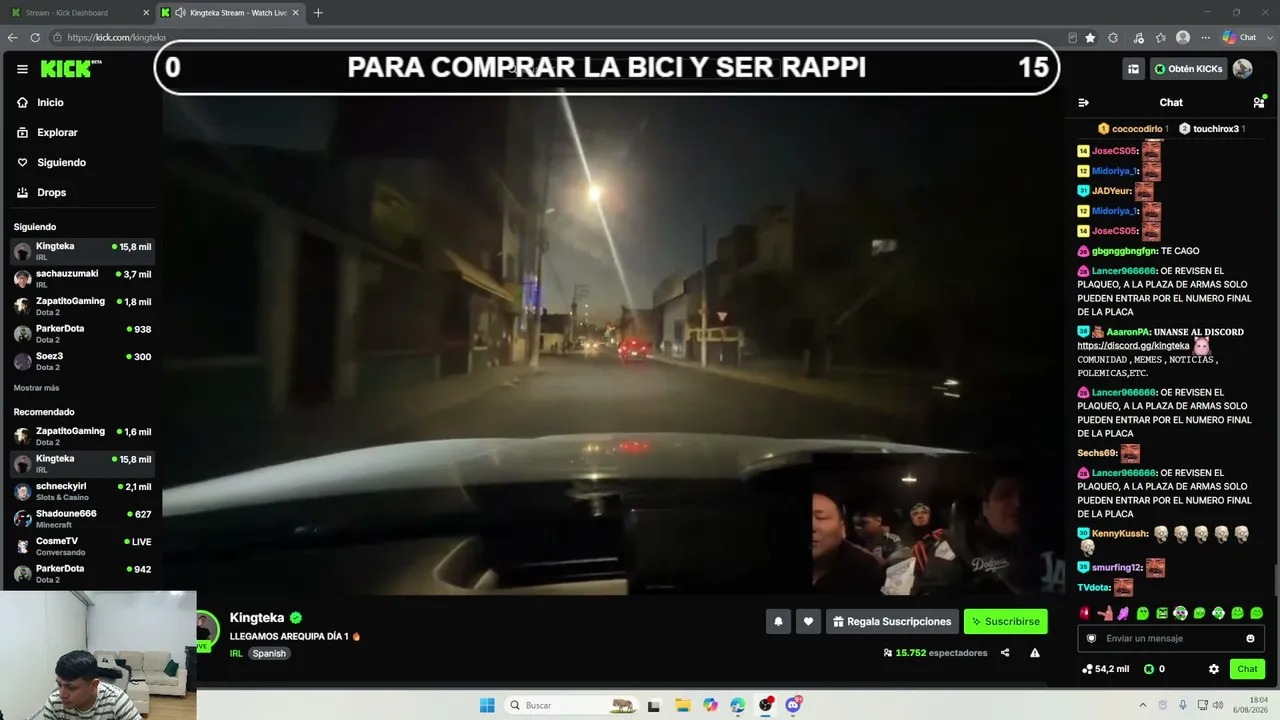This screenshot has width=1280, height=720.
Task: Show hidden system tray icons
Action: pos(1143,705)
